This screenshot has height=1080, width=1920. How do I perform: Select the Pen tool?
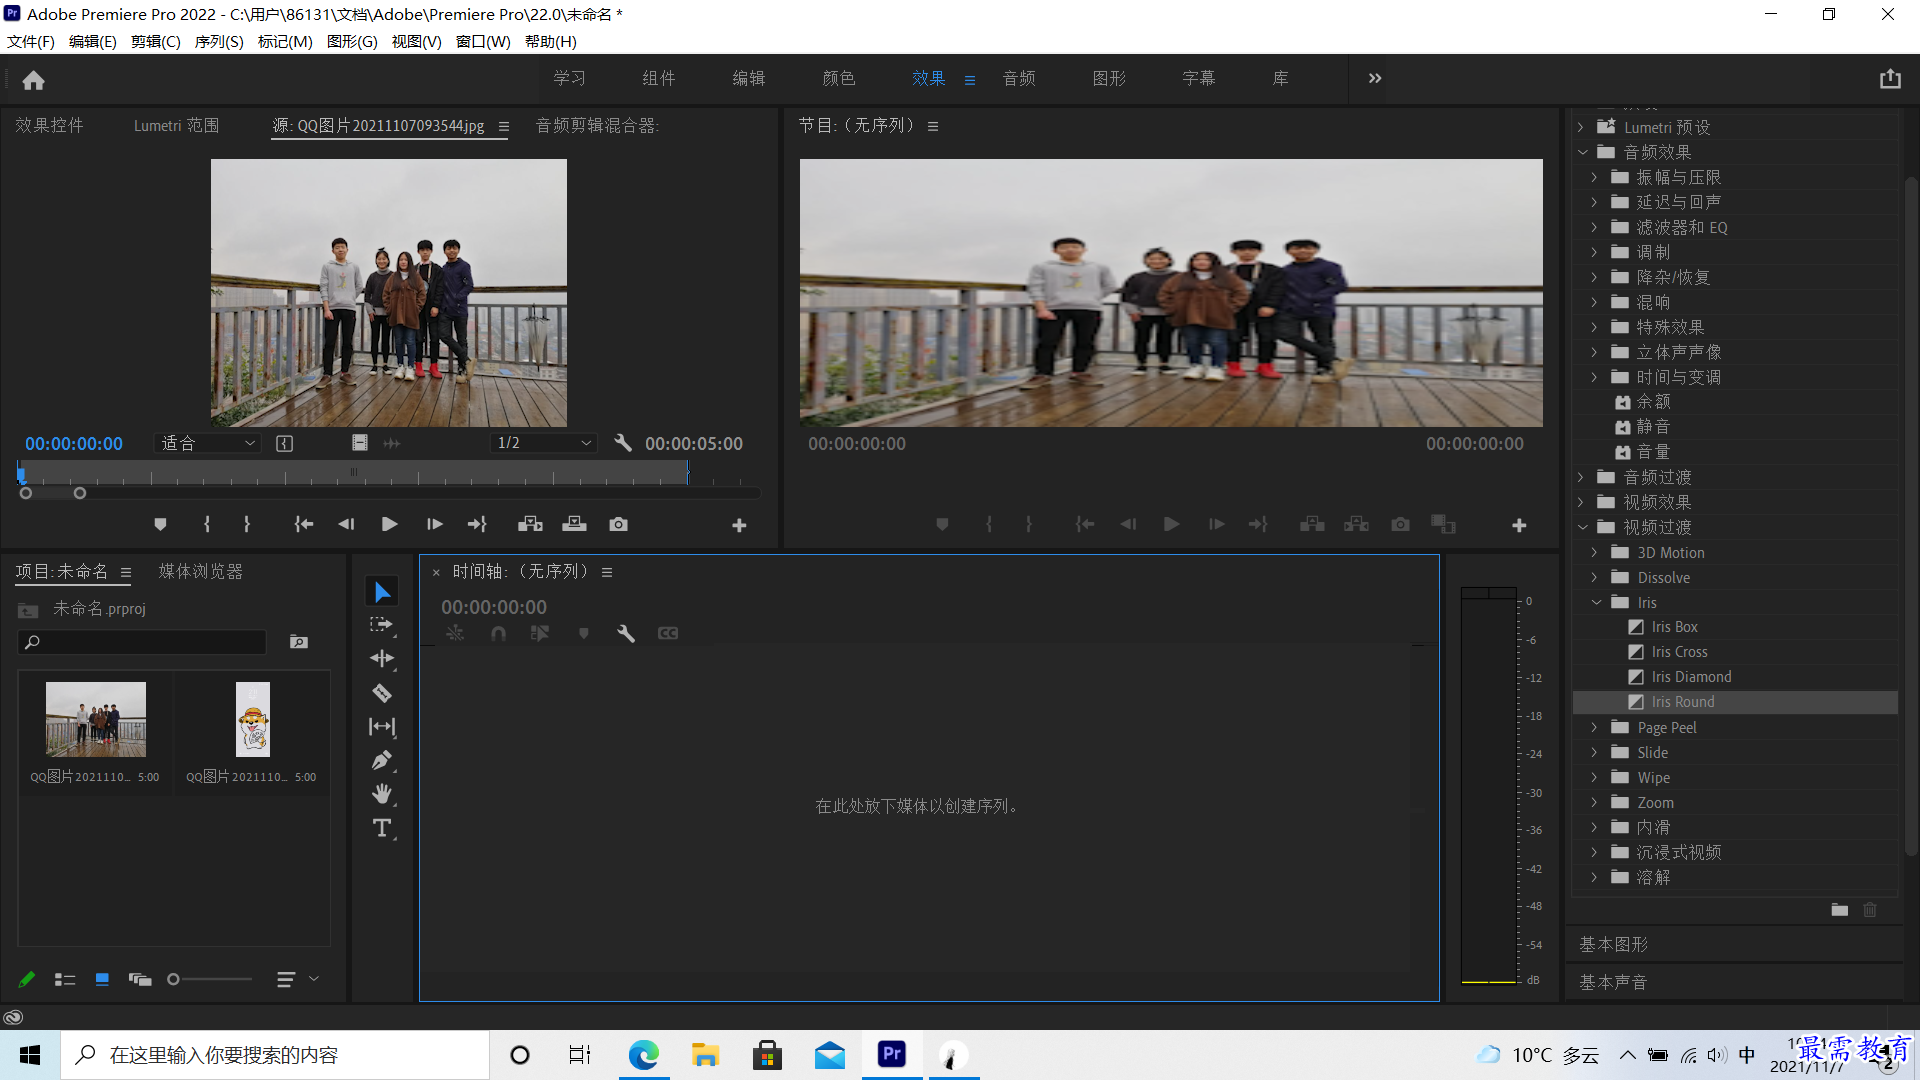(382, 760)
